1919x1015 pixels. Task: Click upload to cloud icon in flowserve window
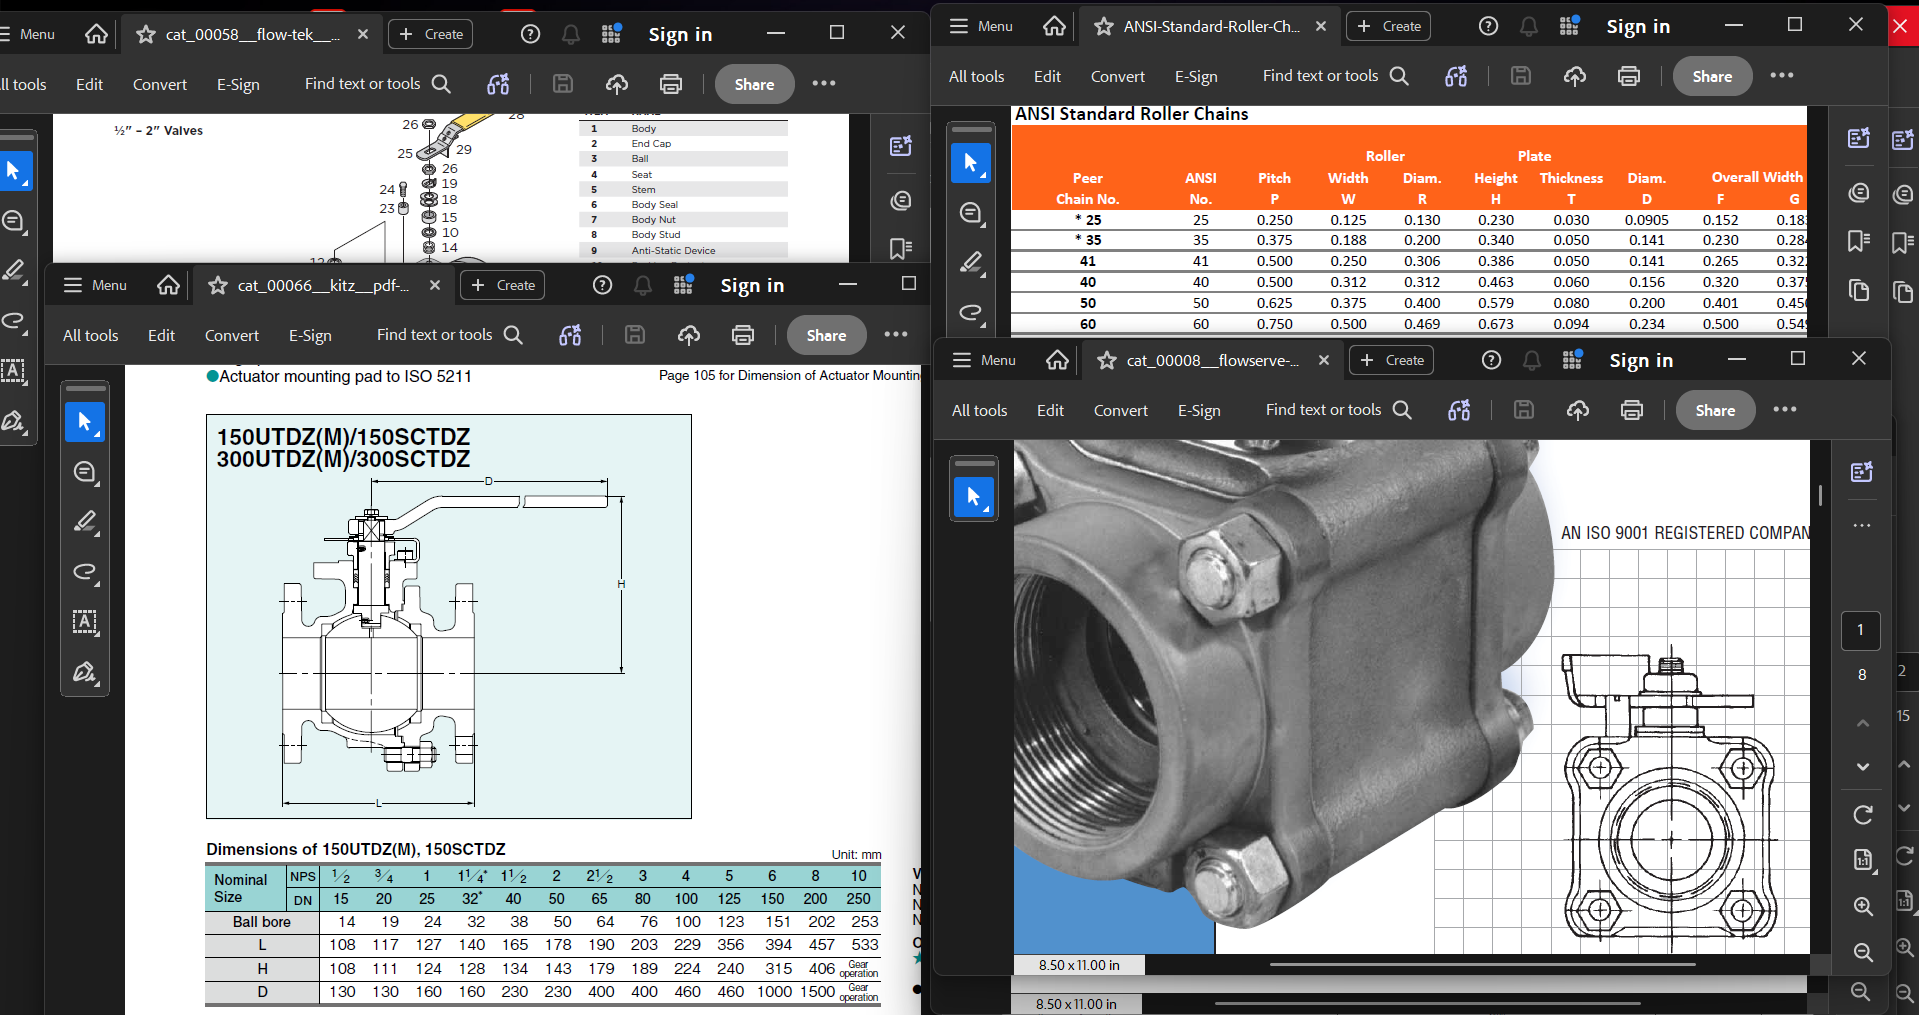click(1578, 410)
